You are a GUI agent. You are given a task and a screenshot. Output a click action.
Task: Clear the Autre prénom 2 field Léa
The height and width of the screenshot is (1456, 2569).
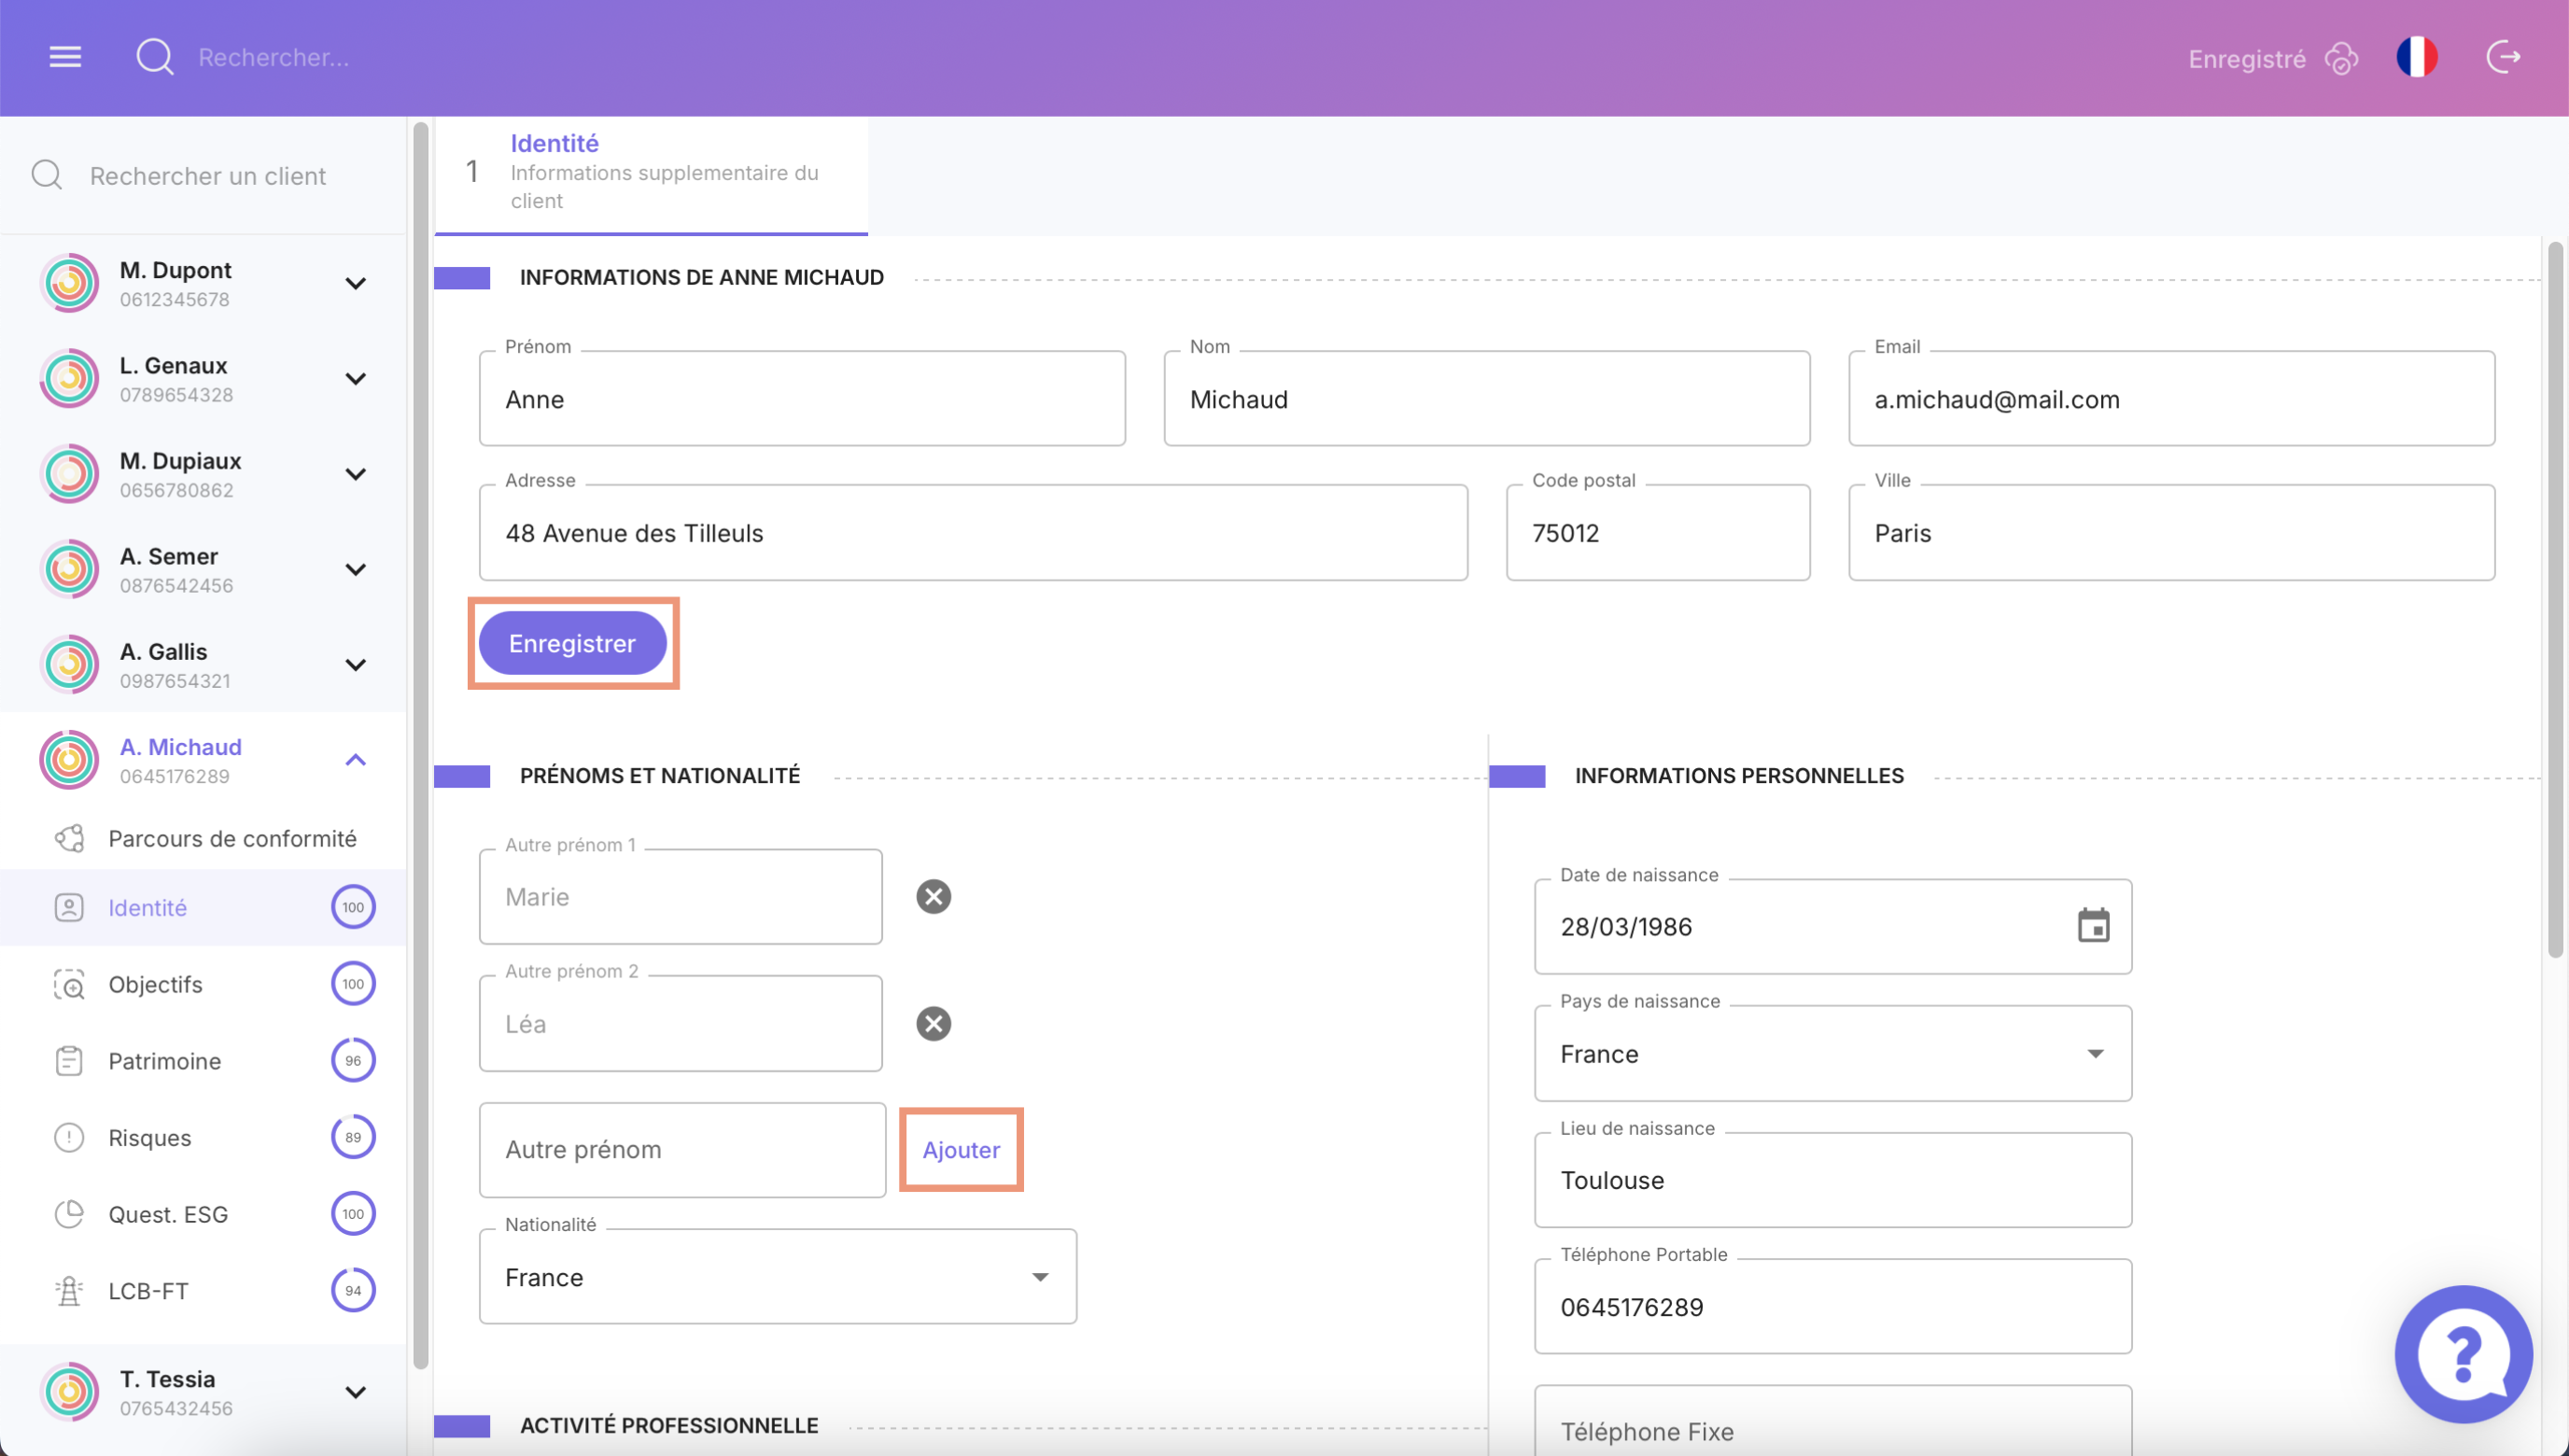click(x=933, y=1023)
